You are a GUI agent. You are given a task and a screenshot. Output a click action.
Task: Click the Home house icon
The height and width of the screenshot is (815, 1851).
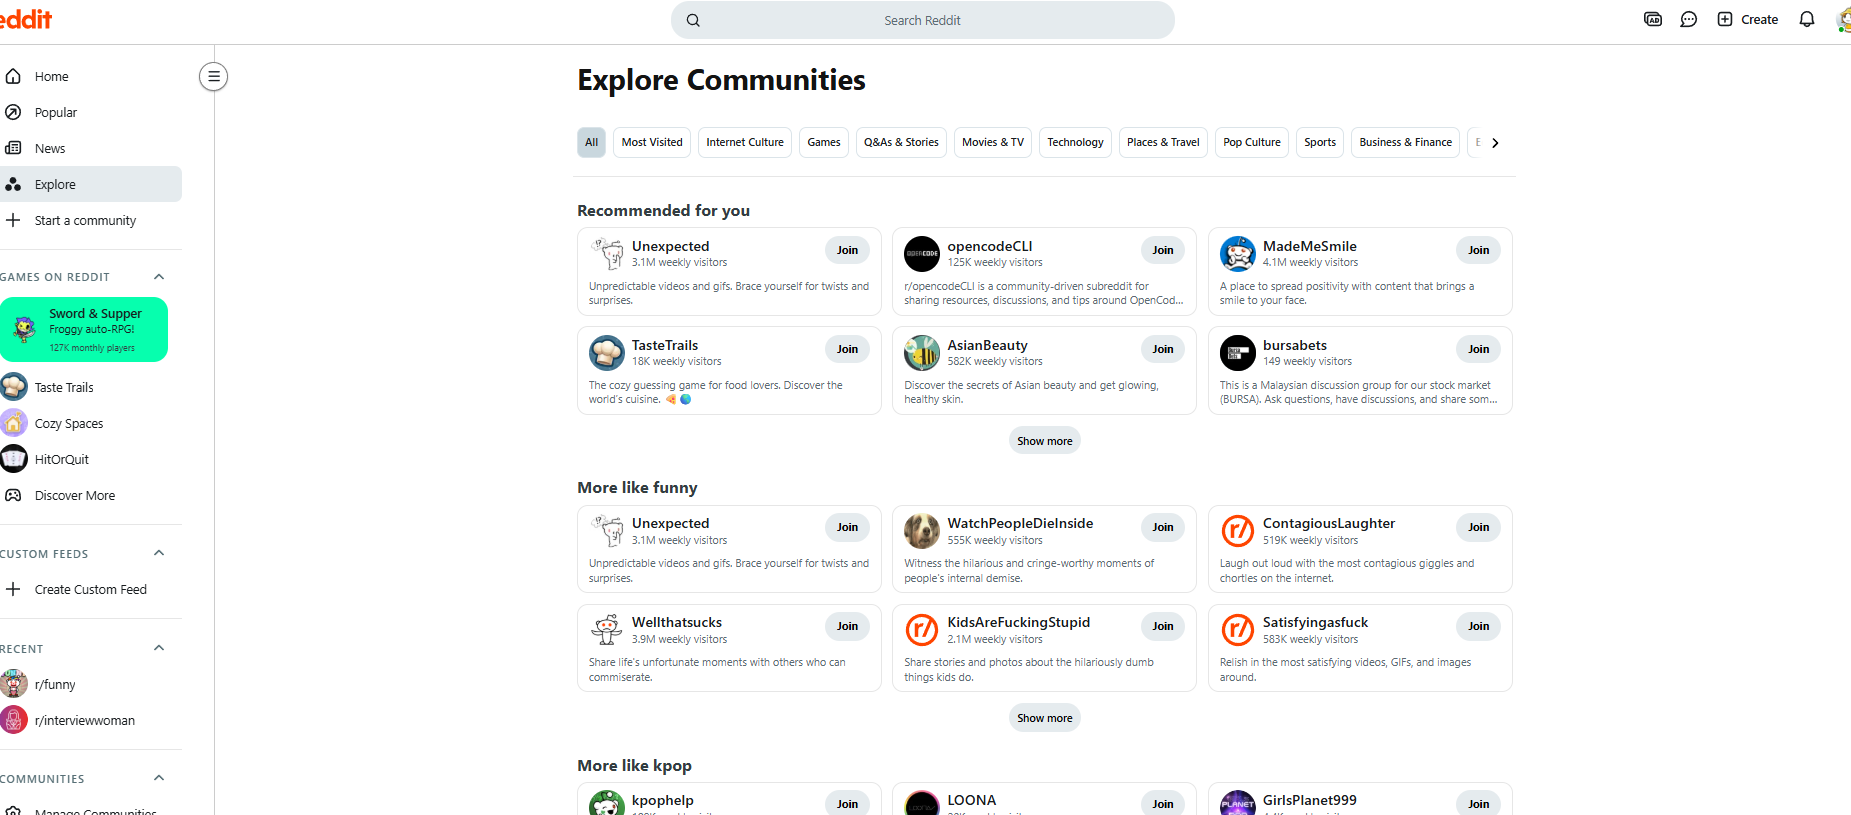[13, 76]
